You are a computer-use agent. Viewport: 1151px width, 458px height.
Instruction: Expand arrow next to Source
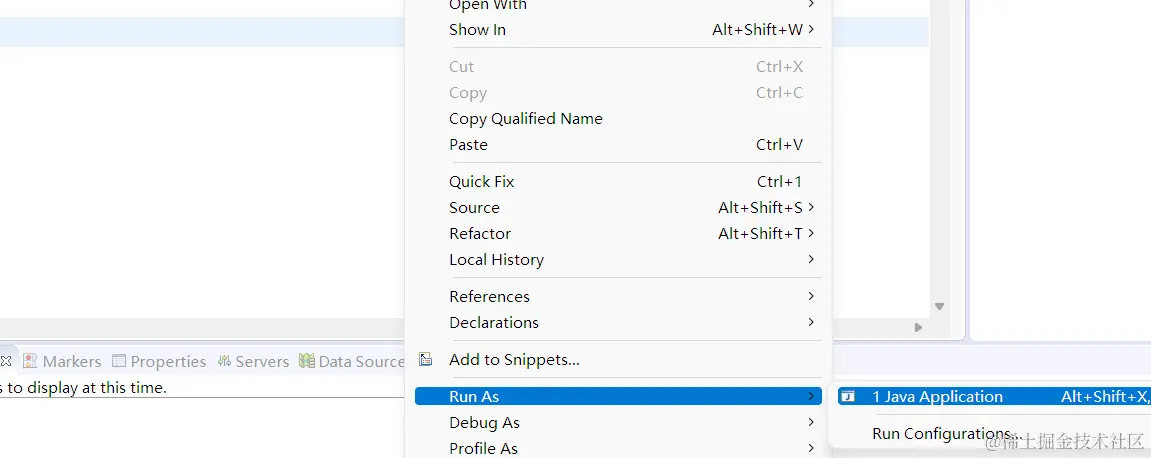(x=811, y=207)
